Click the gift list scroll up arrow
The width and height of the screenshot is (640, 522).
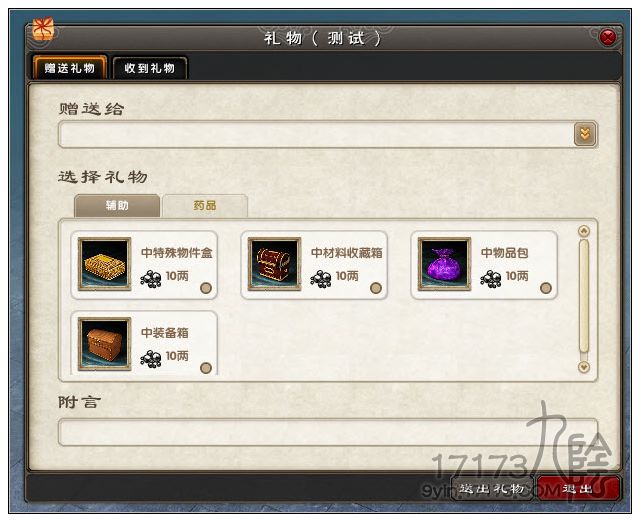click(x=584, y=231)
